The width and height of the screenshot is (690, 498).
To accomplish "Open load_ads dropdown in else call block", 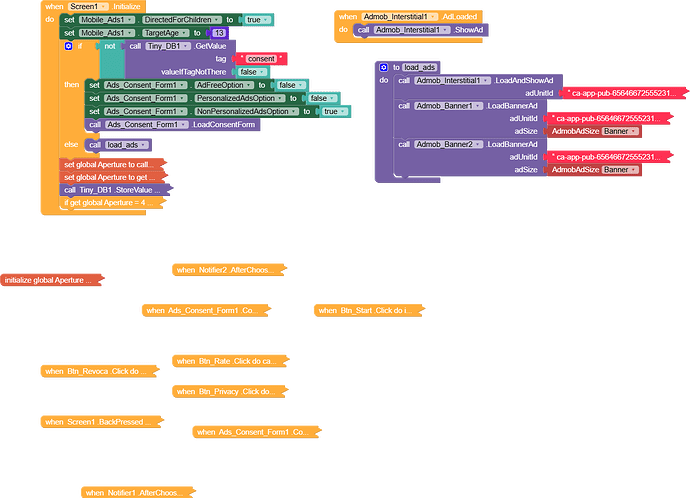I will click(126, 145).
